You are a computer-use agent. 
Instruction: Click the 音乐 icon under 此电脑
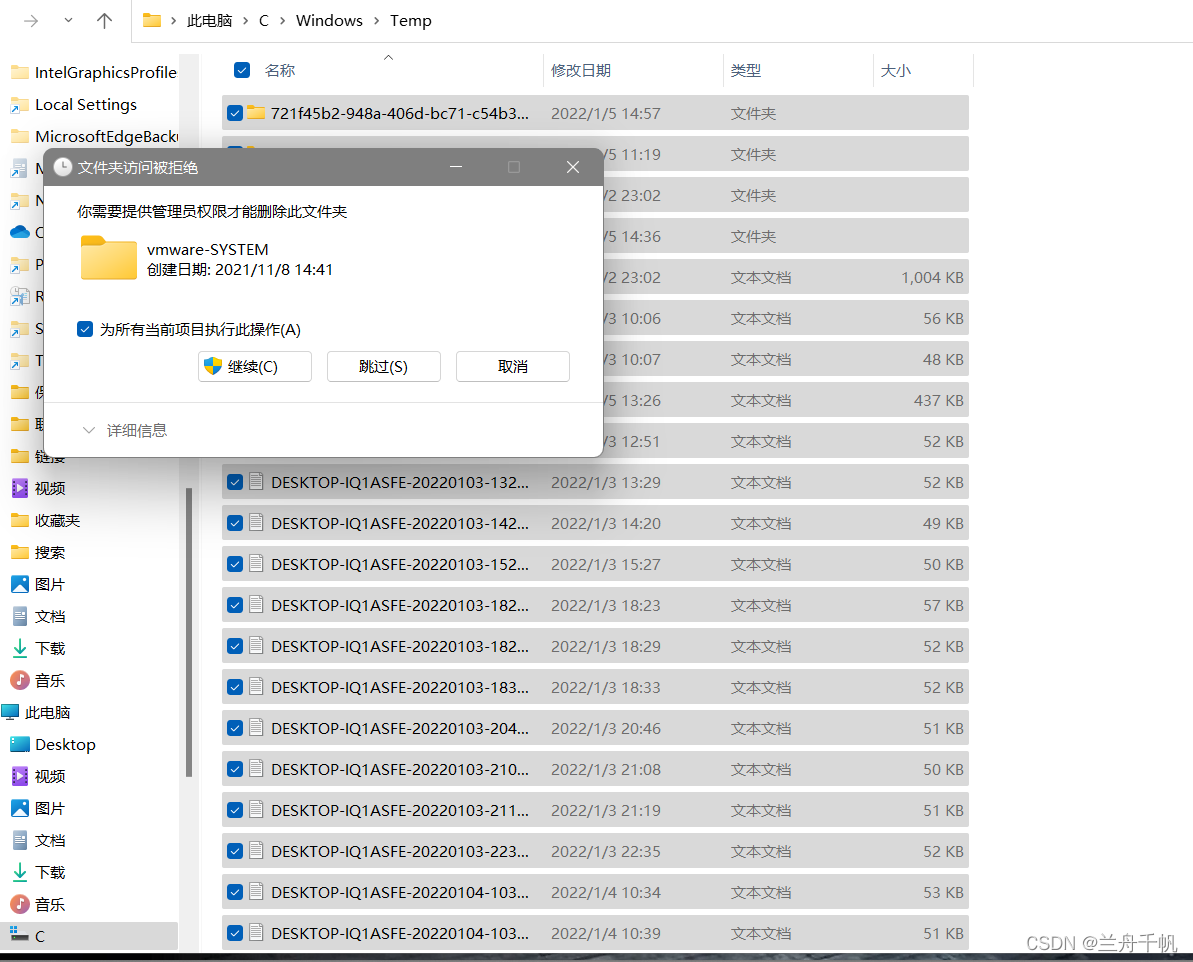[x=20, y=904]
